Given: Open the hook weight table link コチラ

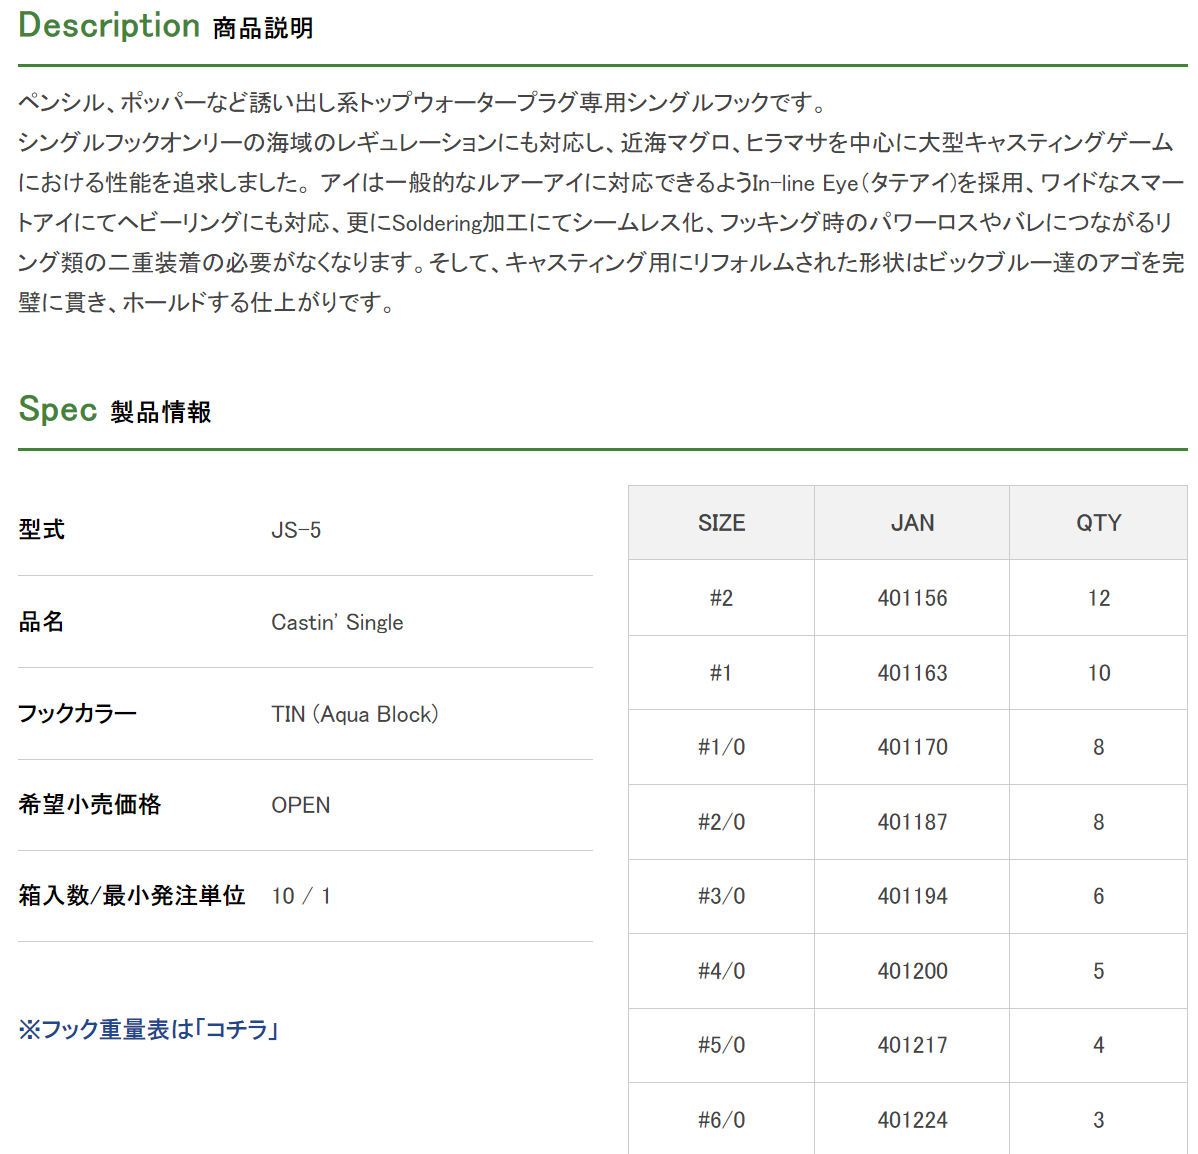Looking at the screenshot, I should [x=147, y=1029].
